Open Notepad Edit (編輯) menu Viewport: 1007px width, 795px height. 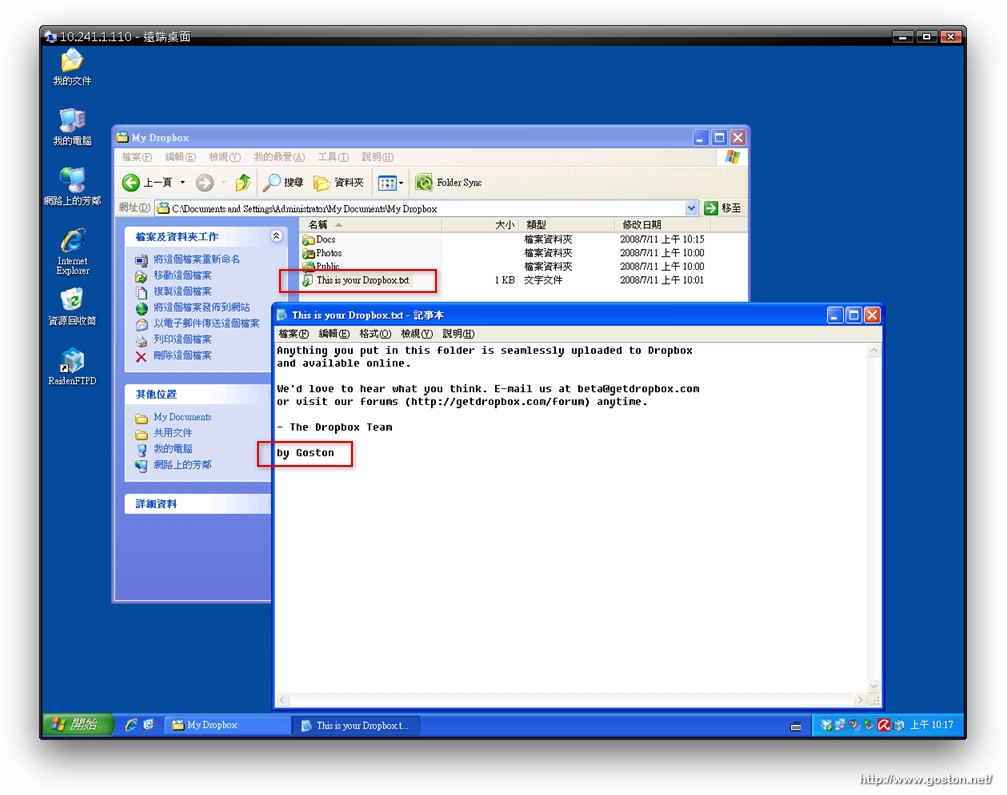(x=334, y=334)
